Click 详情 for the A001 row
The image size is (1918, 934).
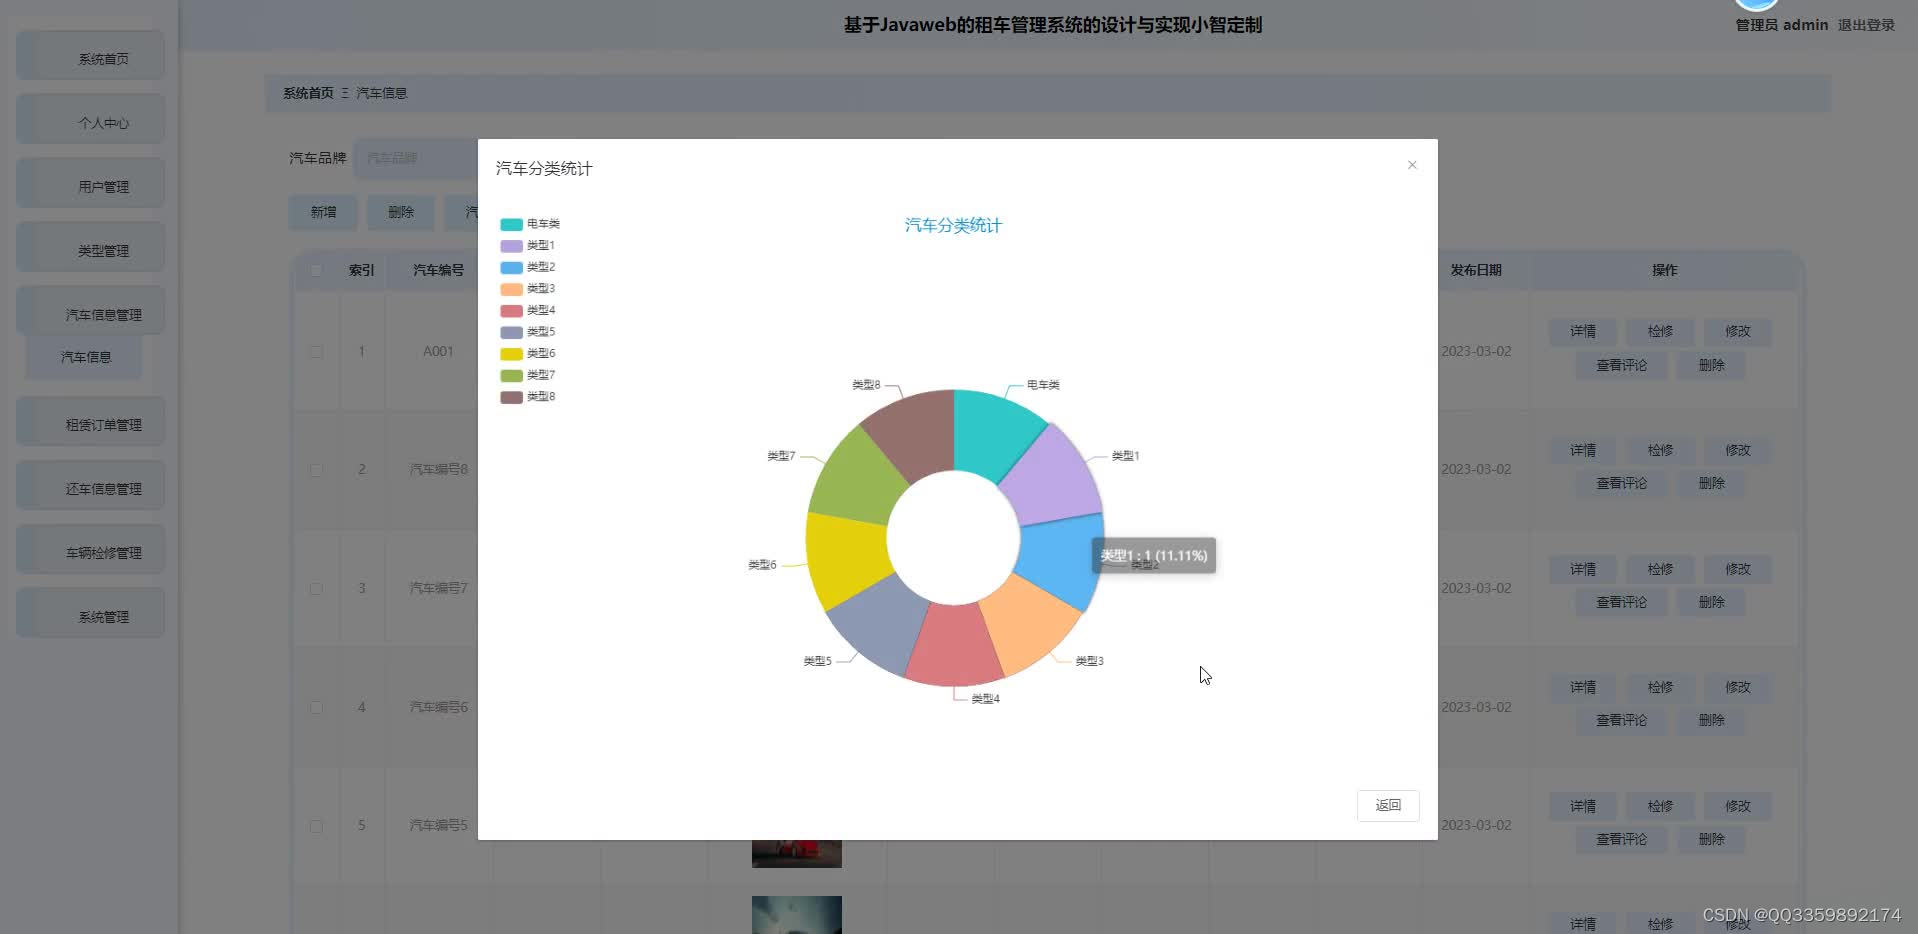click(x=1583, y=331)
